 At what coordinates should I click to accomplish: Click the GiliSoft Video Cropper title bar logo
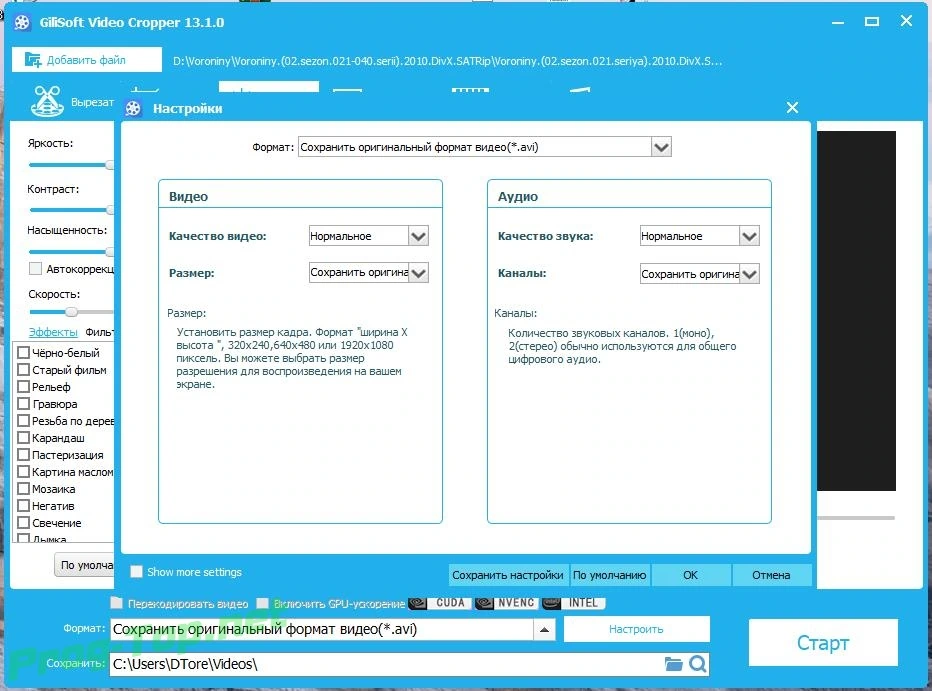pyautogui.click(x=21, y=23)
